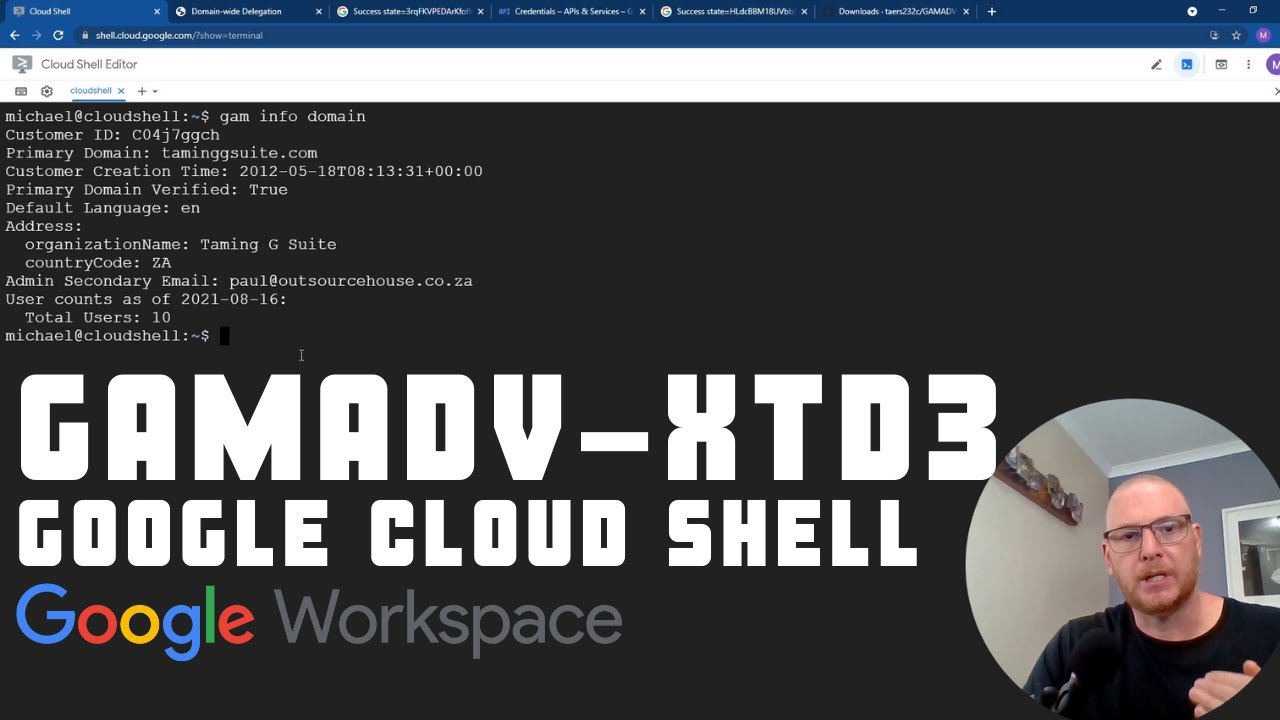The height and width of the screenshot is (720, 1280).
Task: Open the Google account avatar
Action: (x=1273, y=64)
